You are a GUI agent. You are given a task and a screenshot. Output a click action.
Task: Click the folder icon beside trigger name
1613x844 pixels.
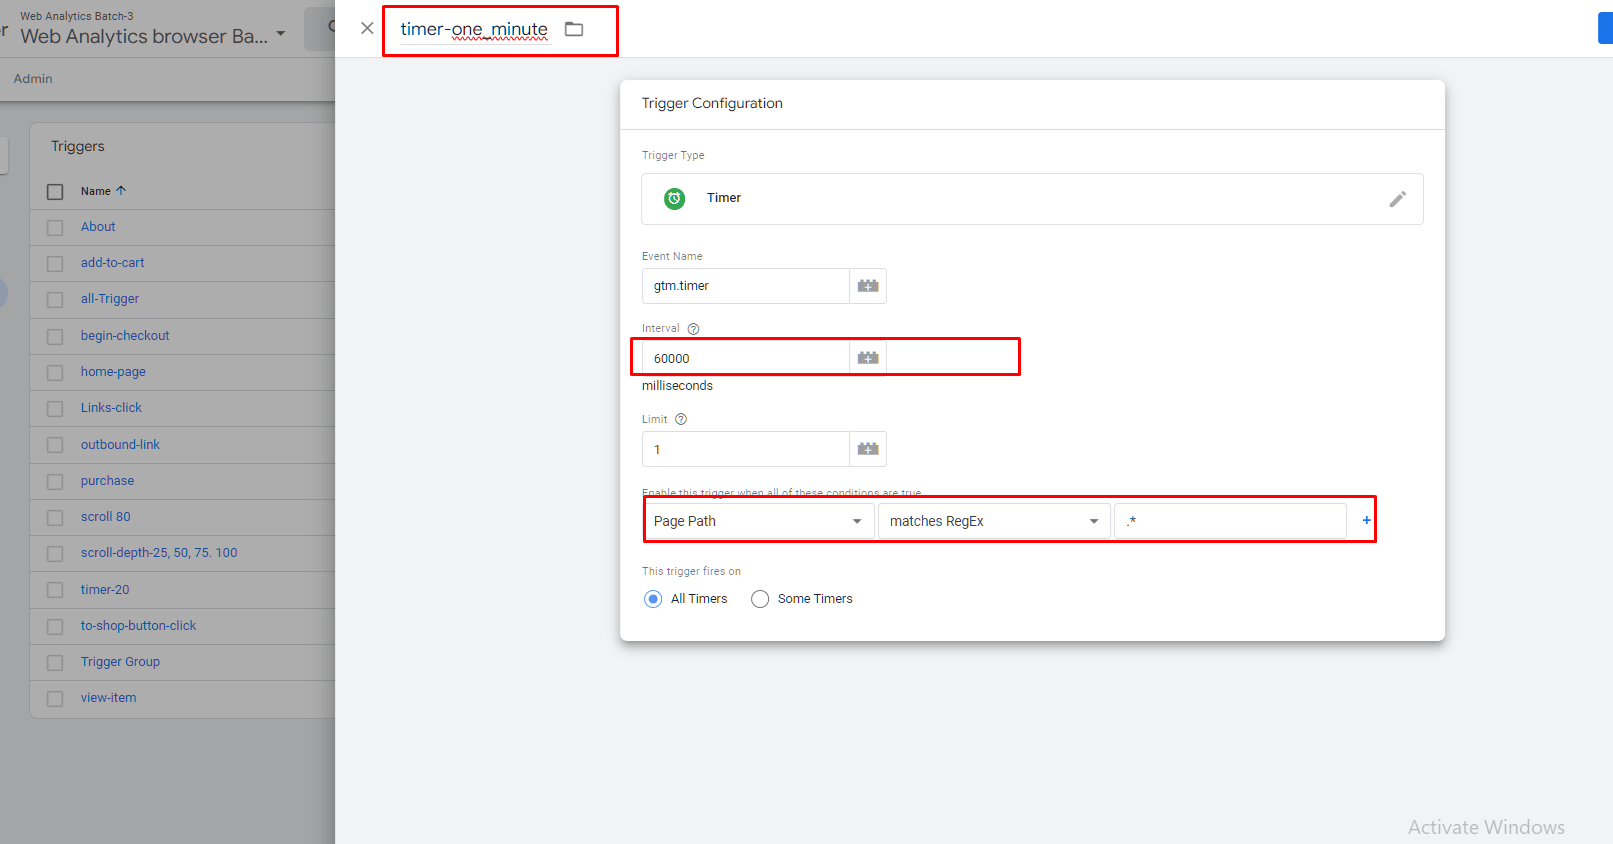tap(574, 29)
